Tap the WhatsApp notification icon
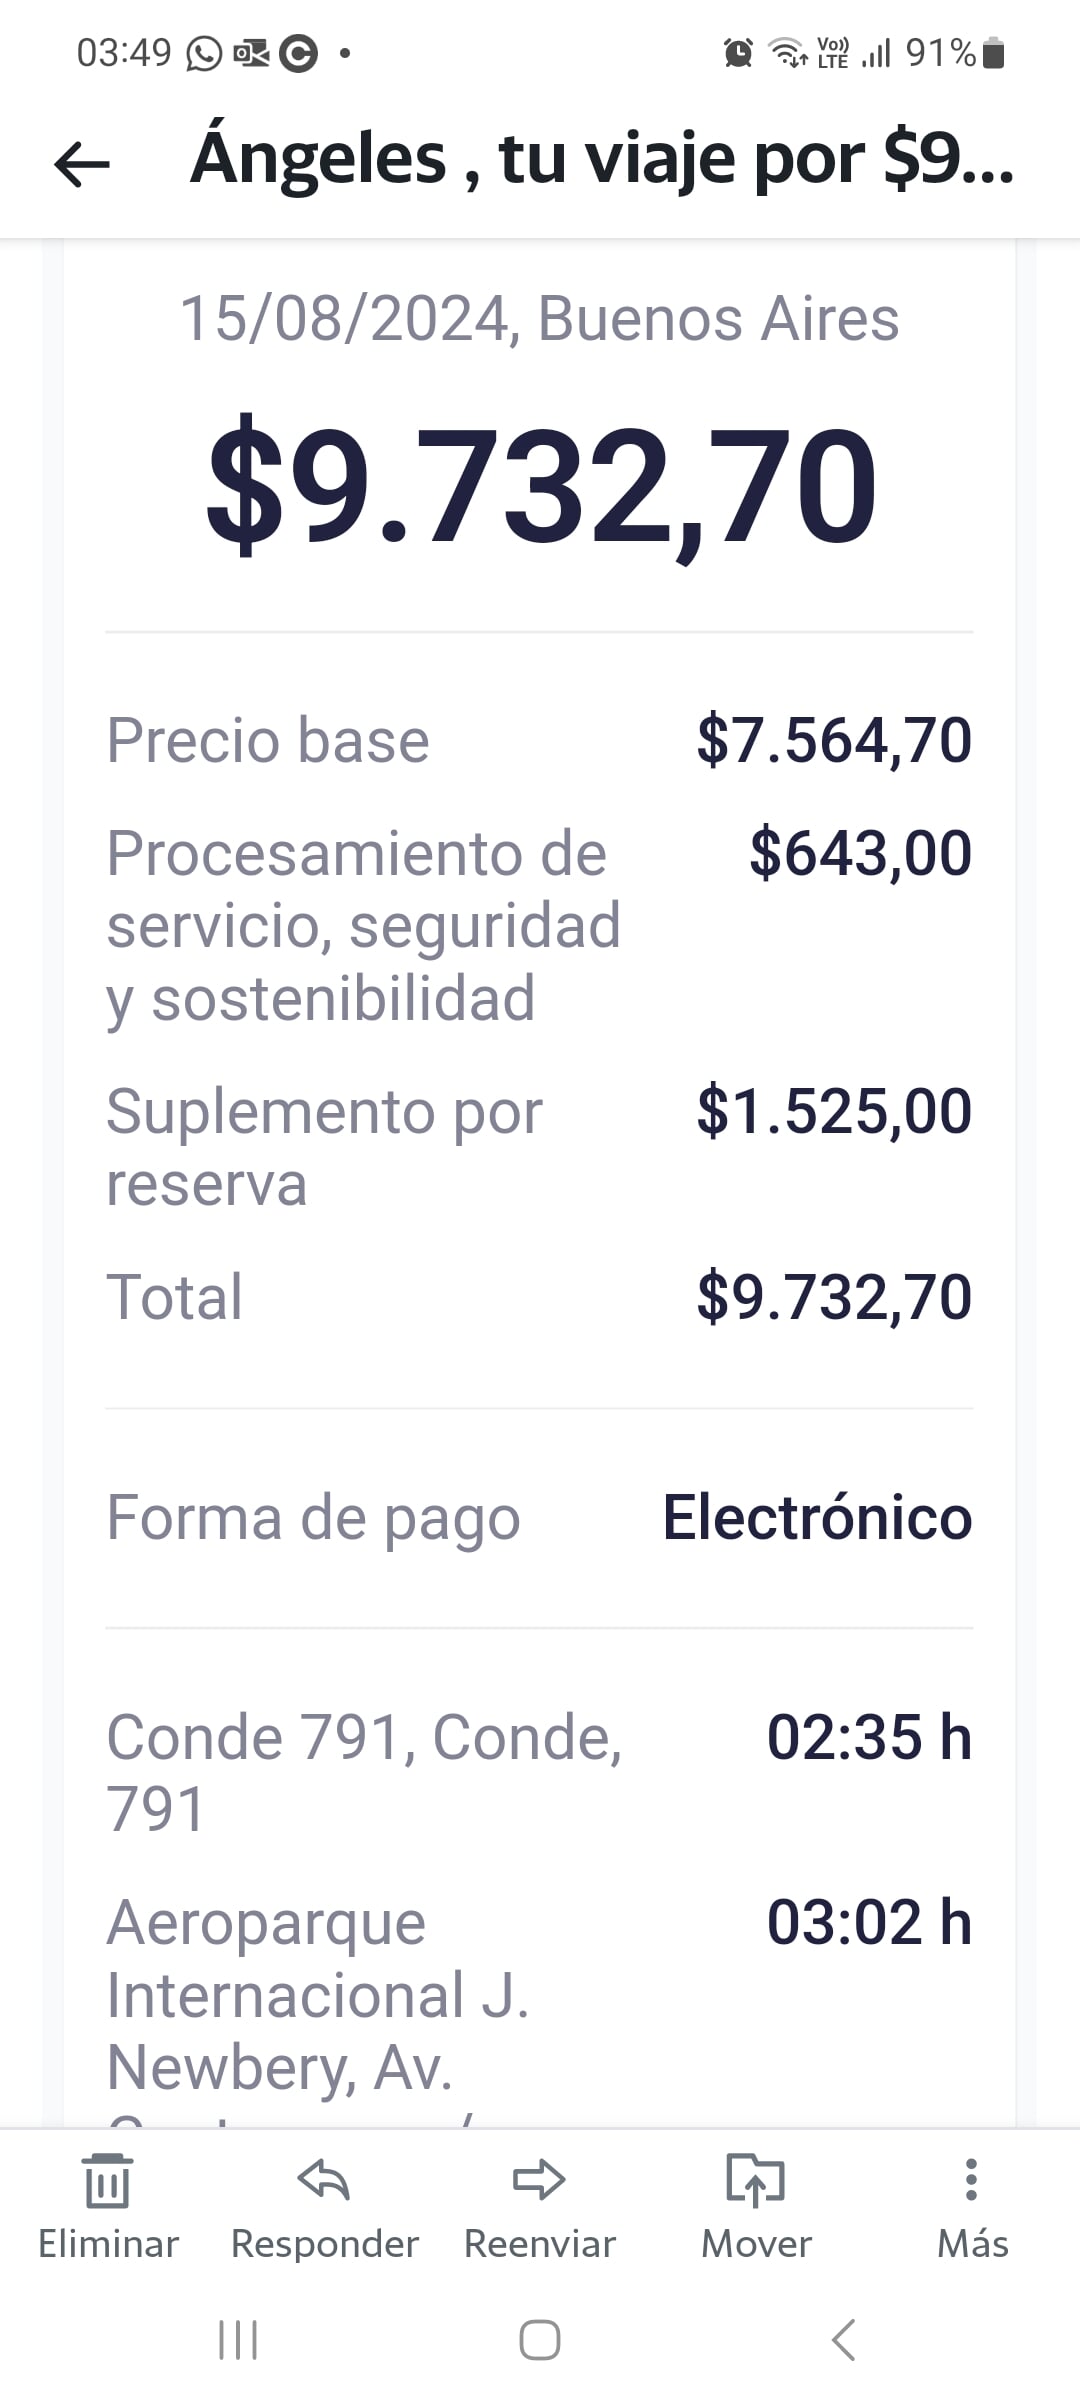This screenshot has height=2400, width=1080. pyautogui.click(x=204, y=53)
